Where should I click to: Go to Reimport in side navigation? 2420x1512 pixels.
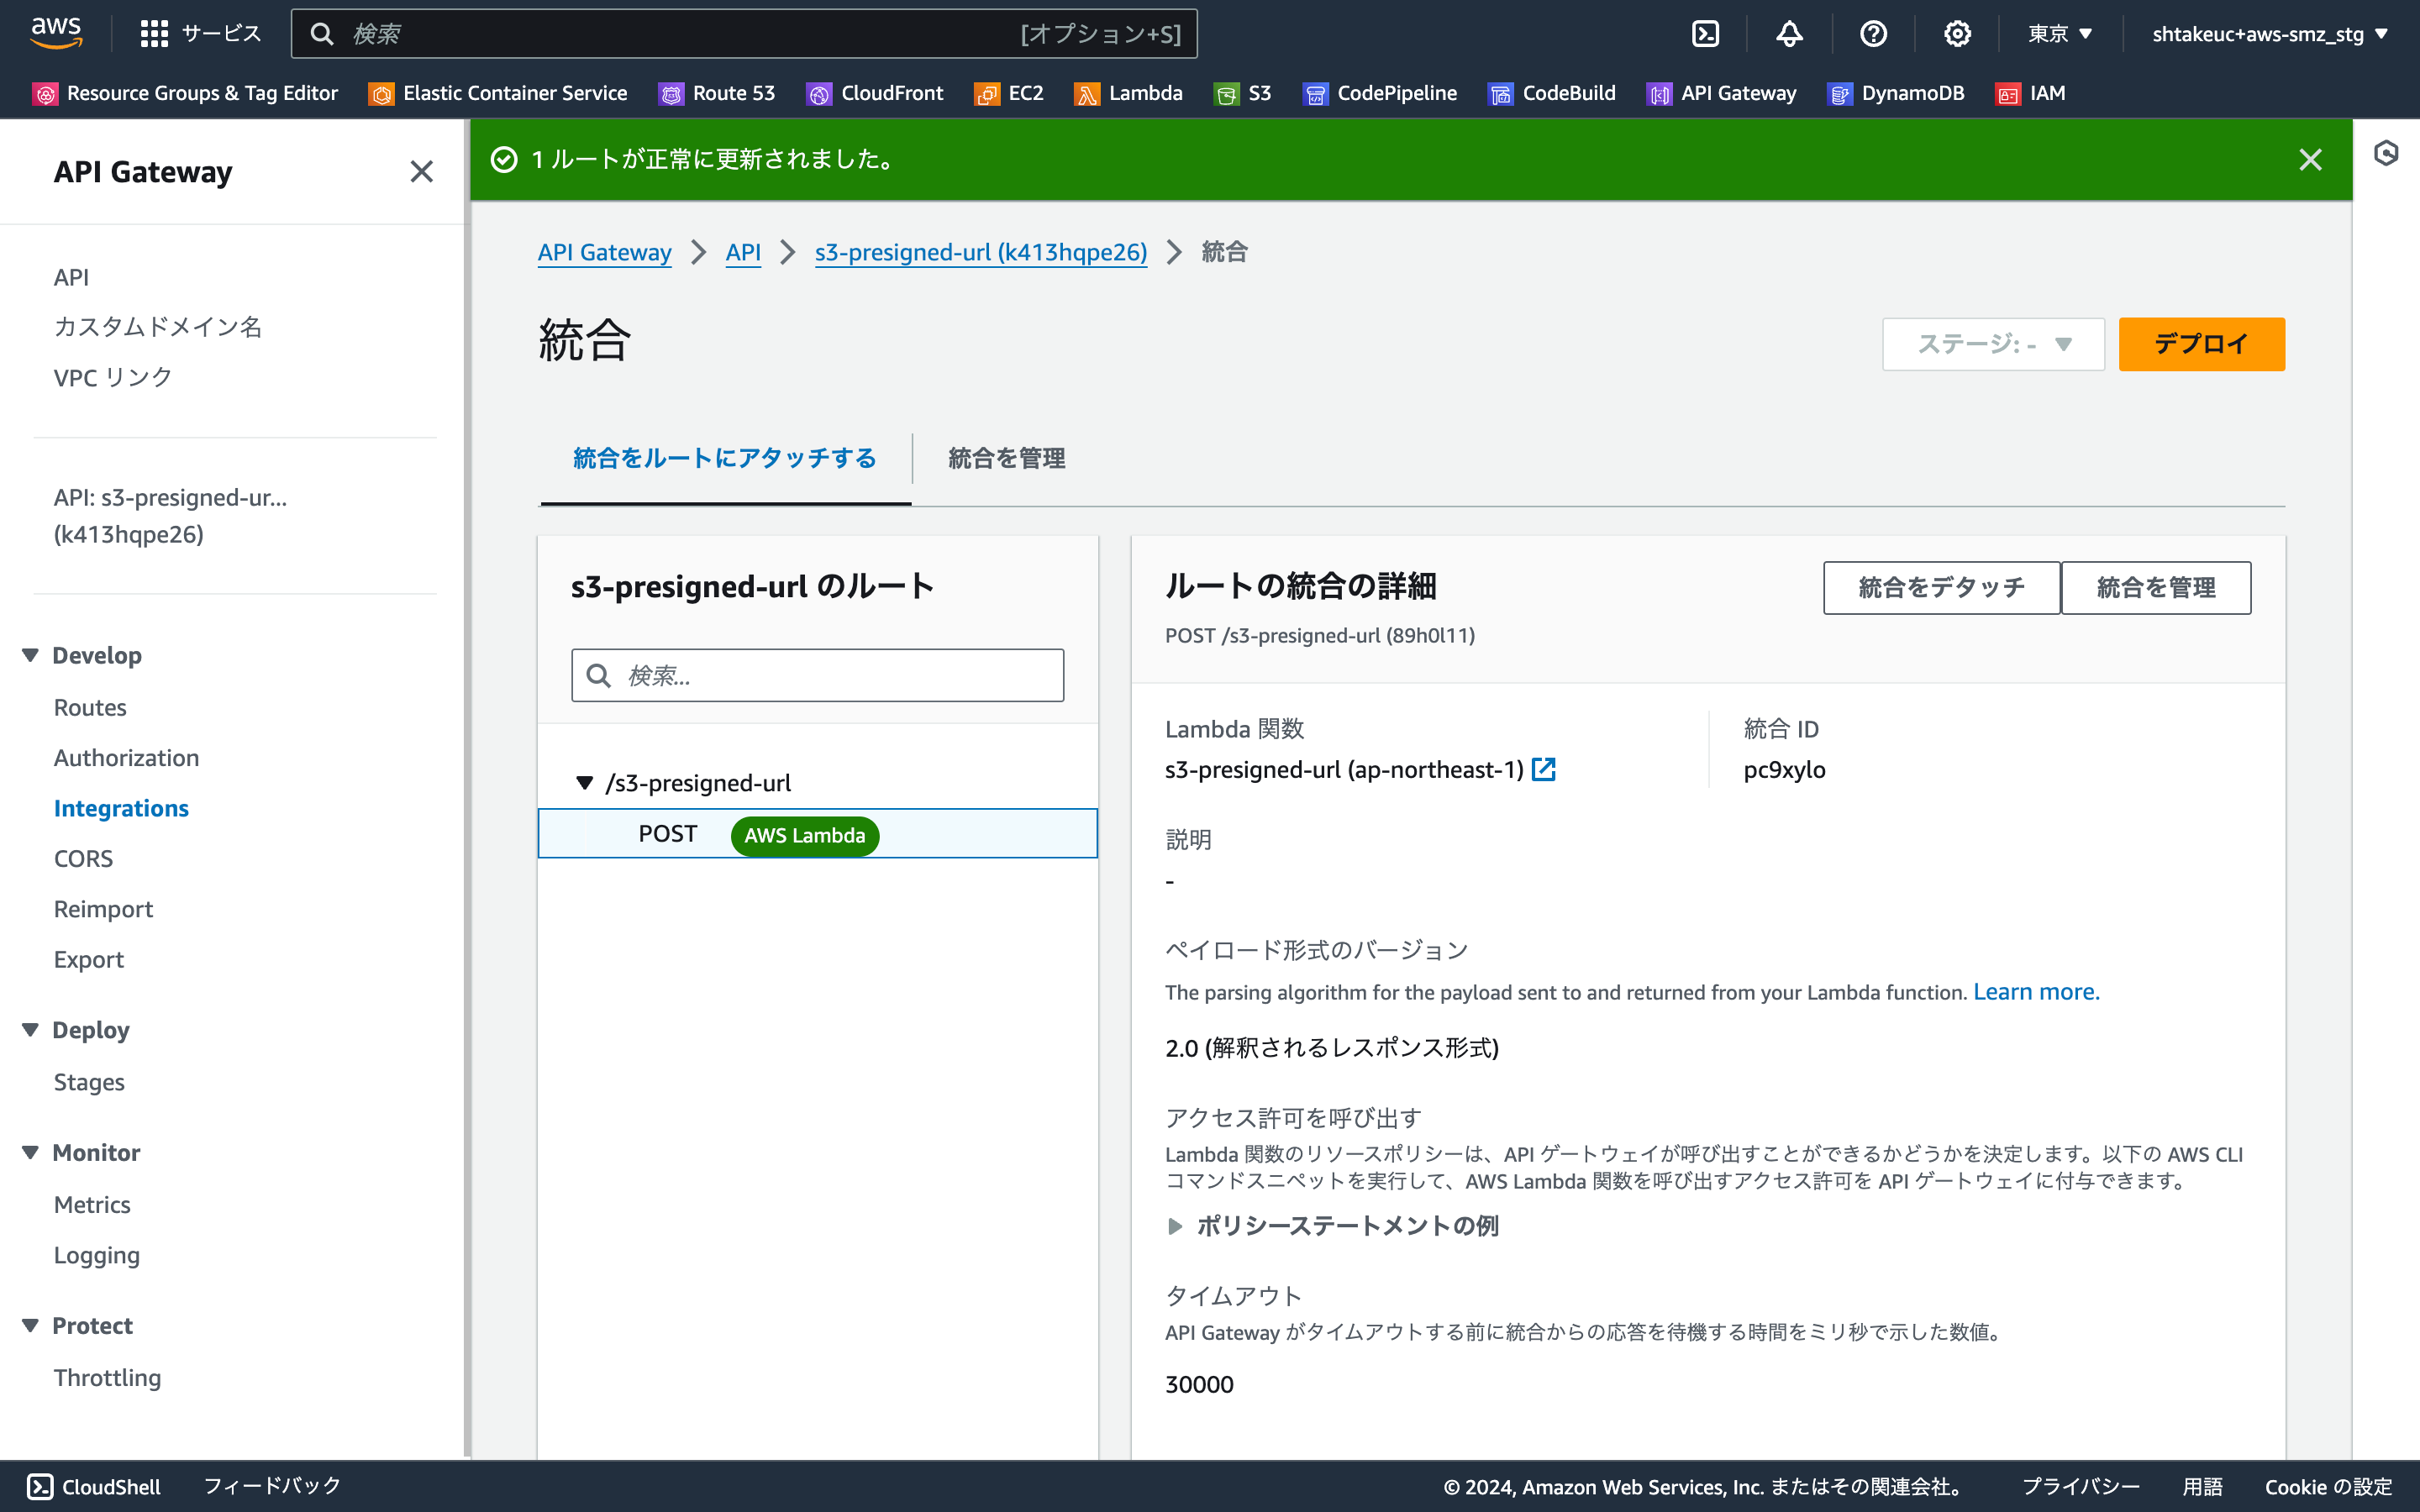pyautogui.click(x=104, y=908)
